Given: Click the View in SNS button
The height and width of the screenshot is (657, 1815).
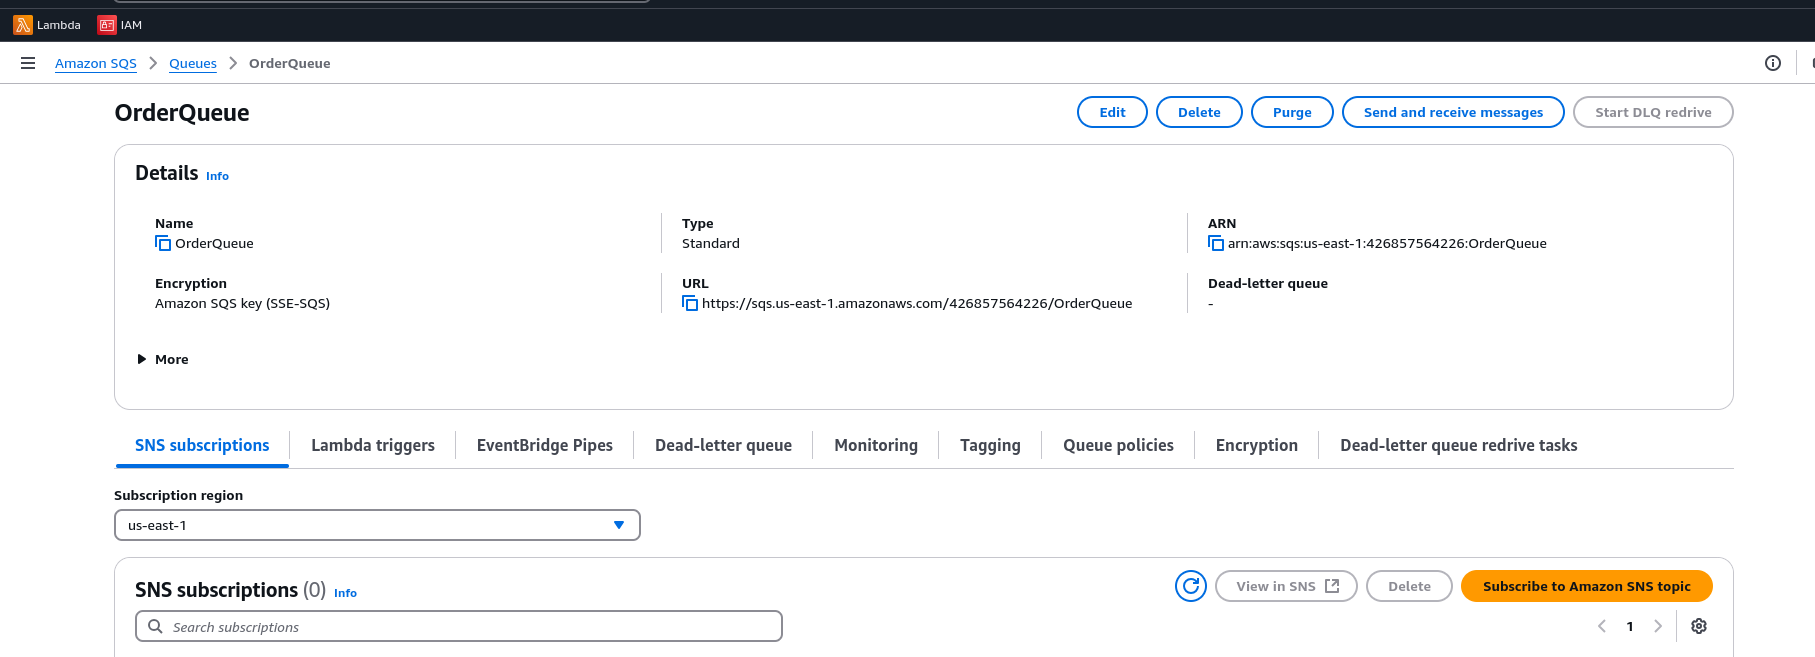Looking at the screenshot, I should (x=1286, y=586).
